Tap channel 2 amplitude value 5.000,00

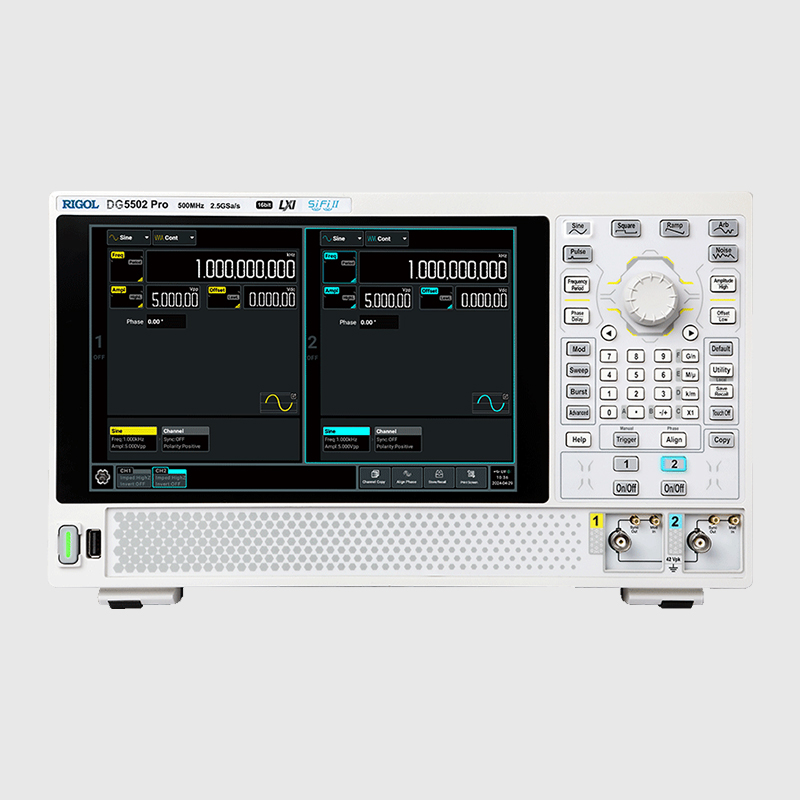386,298
